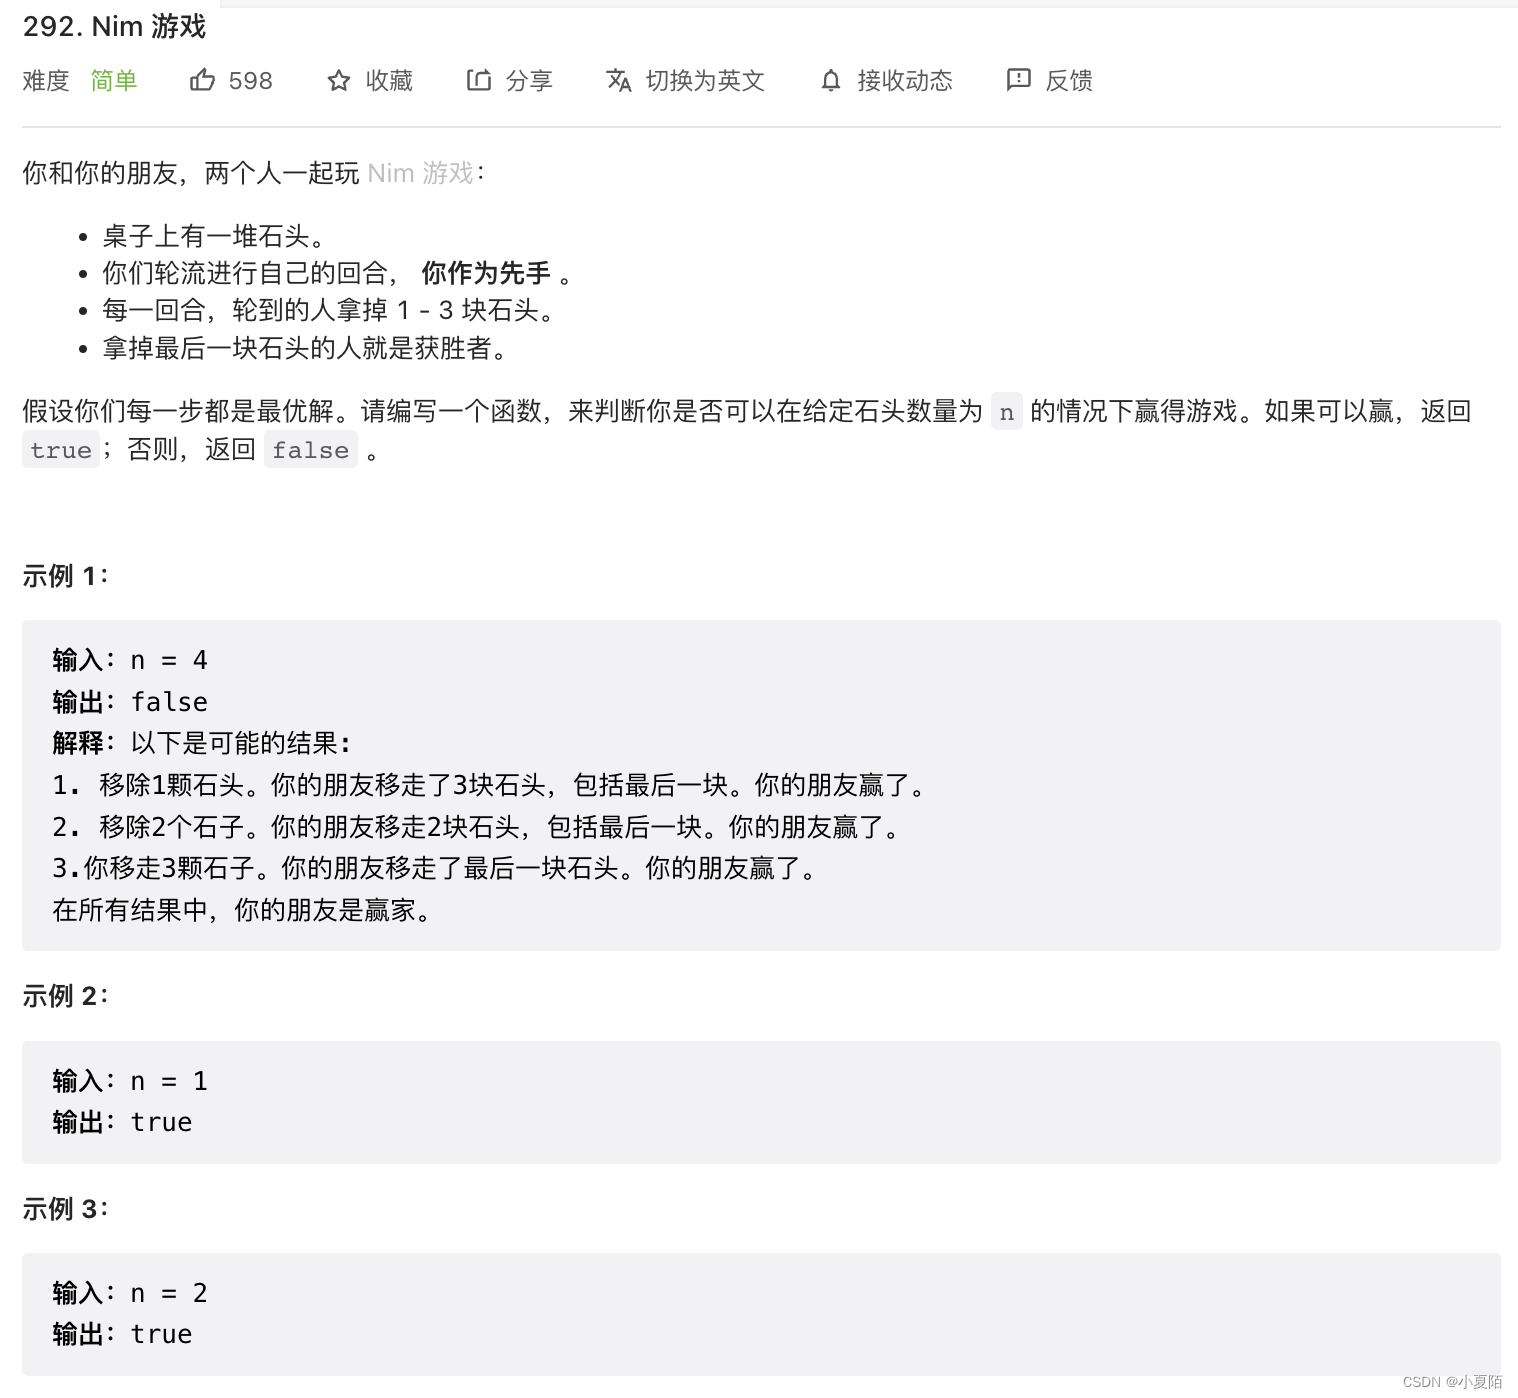The height and width of the screenshot is (1398, 1518).
Task: Open 反馈 feedback label
Action: click(1069, 81)
